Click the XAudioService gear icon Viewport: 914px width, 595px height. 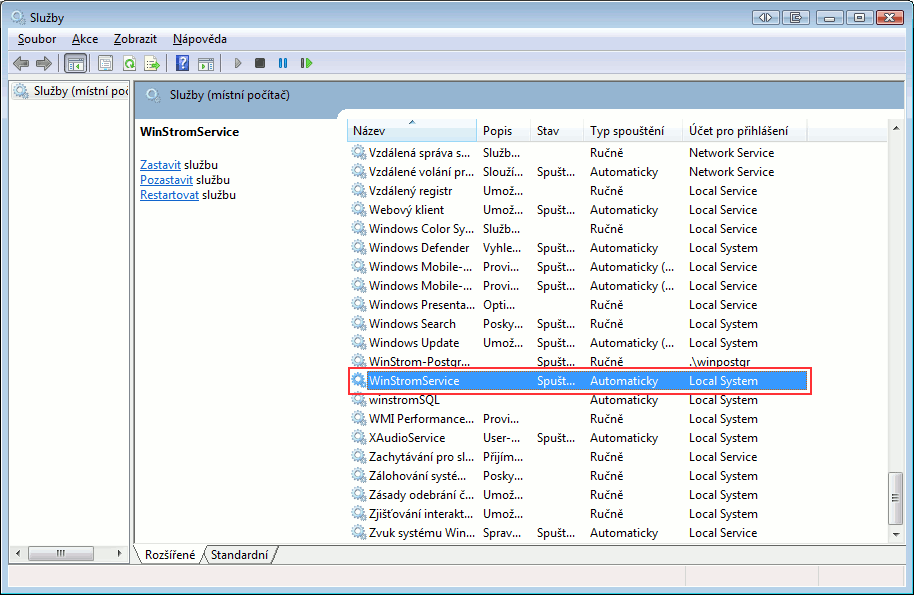point(358,438)
